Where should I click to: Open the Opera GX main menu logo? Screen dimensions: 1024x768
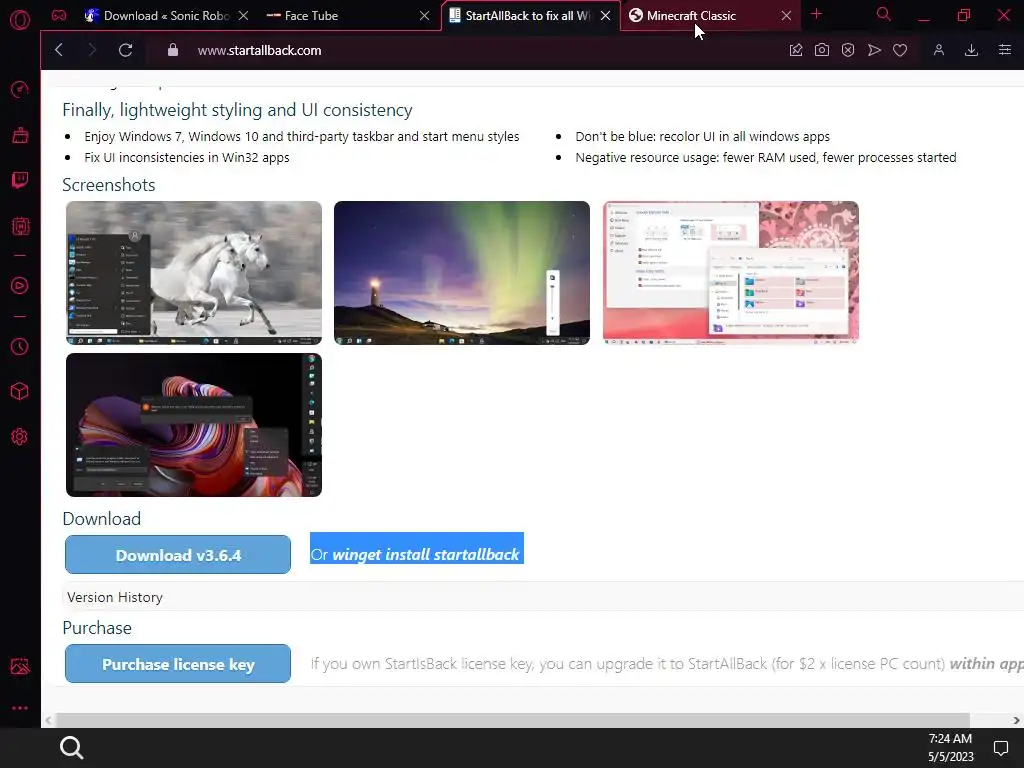tap(20, 20)
